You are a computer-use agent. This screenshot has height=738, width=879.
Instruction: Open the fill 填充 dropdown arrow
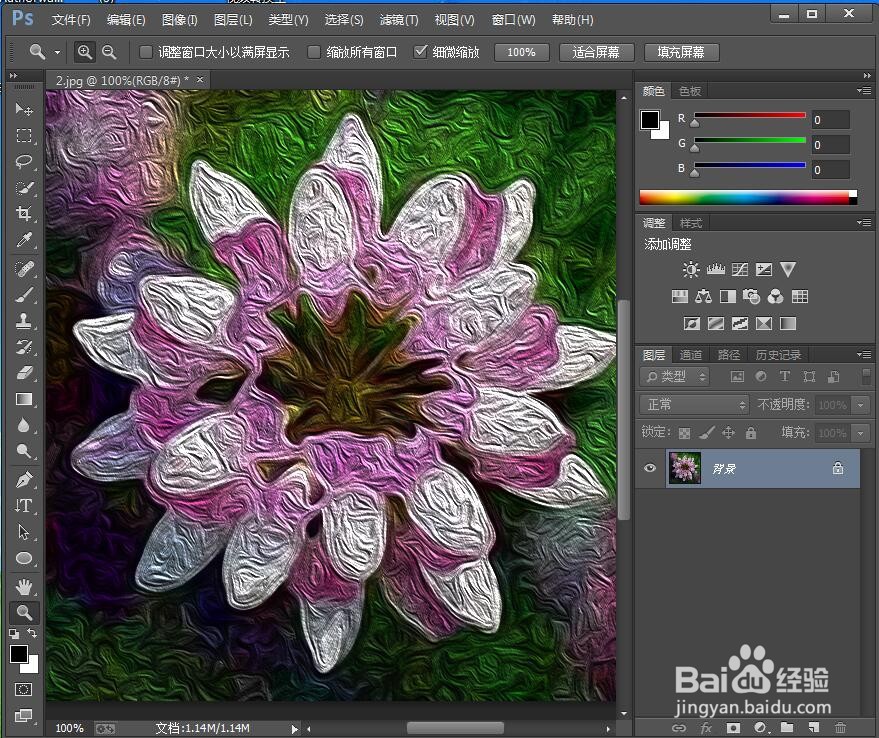coord(861,432)
